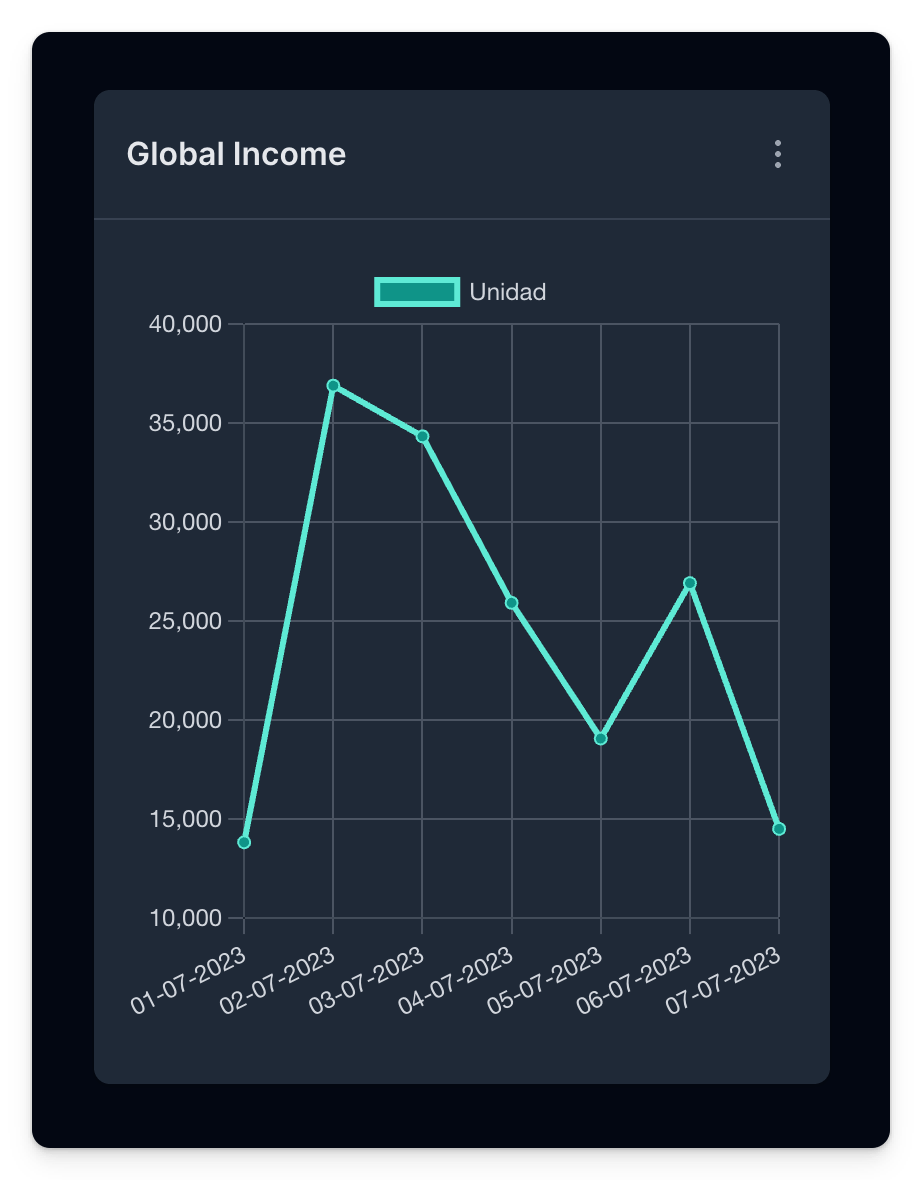The image size is (922, 1180).
Task: Select the data point marker for 04-07-2023
Action: [512, 602]
